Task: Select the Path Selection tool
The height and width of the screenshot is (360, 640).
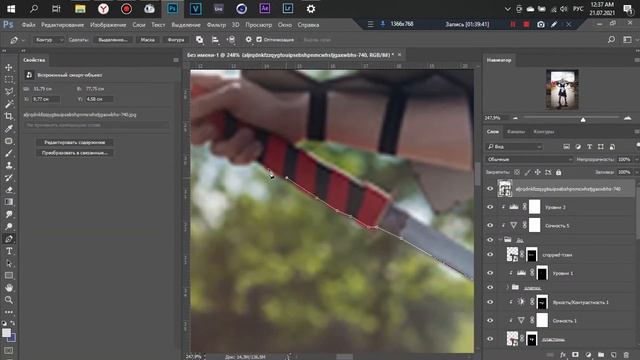Action: [9, 263]
